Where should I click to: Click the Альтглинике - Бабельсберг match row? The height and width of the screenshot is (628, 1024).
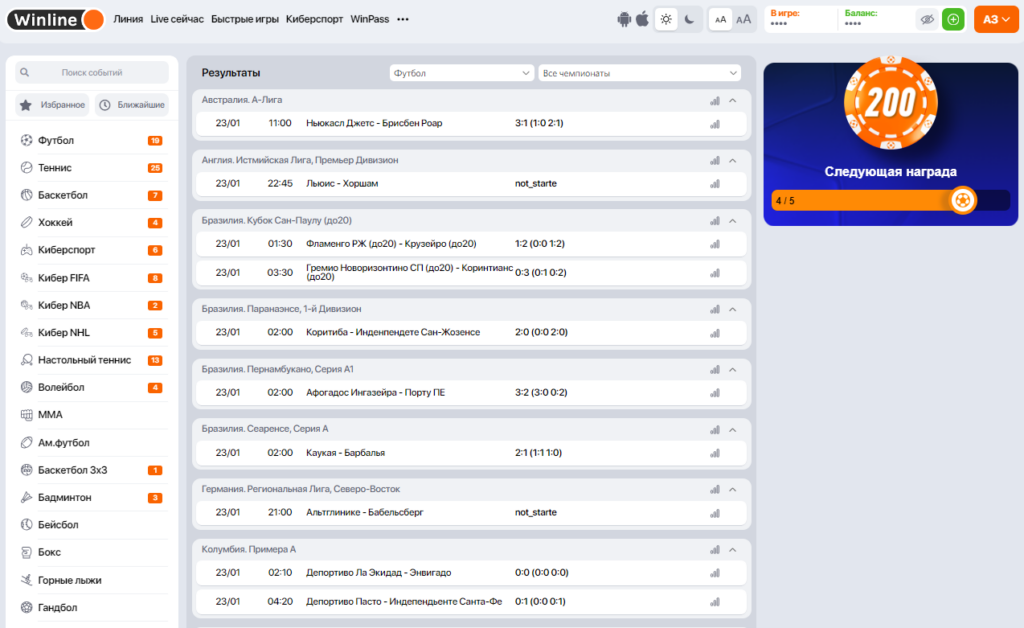coord(471,512)
